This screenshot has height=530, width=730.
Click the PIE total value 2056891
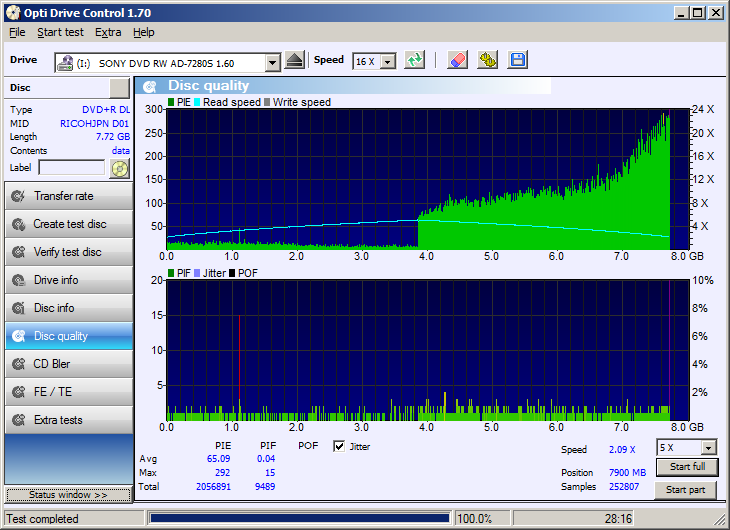coord(213,487)
